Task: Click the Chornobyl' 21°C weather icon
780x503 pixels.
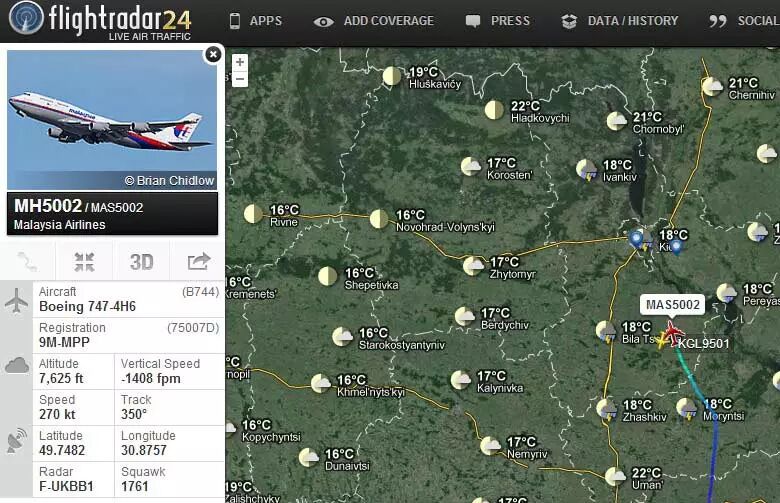Action: click(x=617, y=121)
